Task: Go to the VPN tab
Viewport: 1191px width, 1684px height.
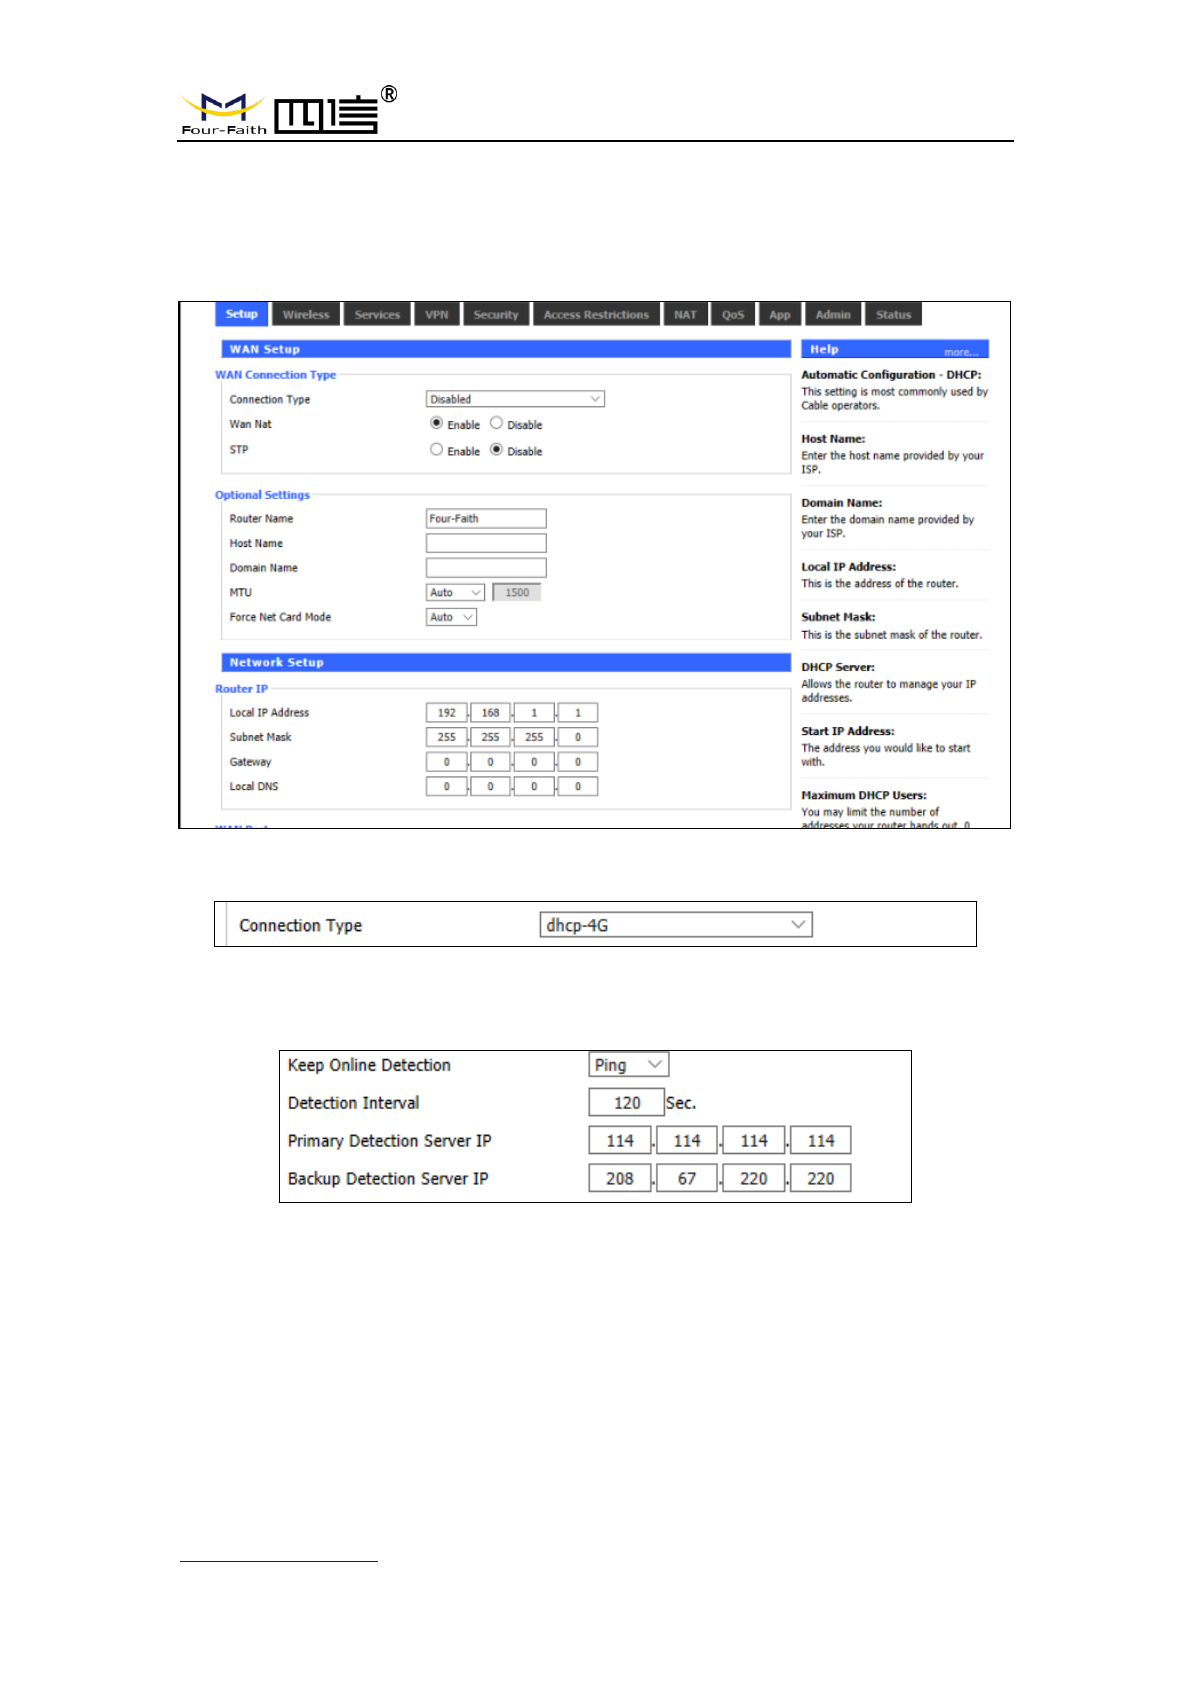Action: tap(437, 315)
